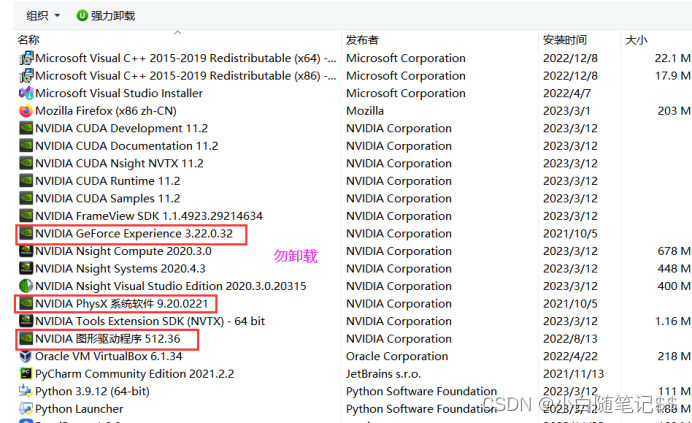
Task: Select NVIDIA PhysX 系统软件 9.20.0221 entry
Action: pos(121,304)
